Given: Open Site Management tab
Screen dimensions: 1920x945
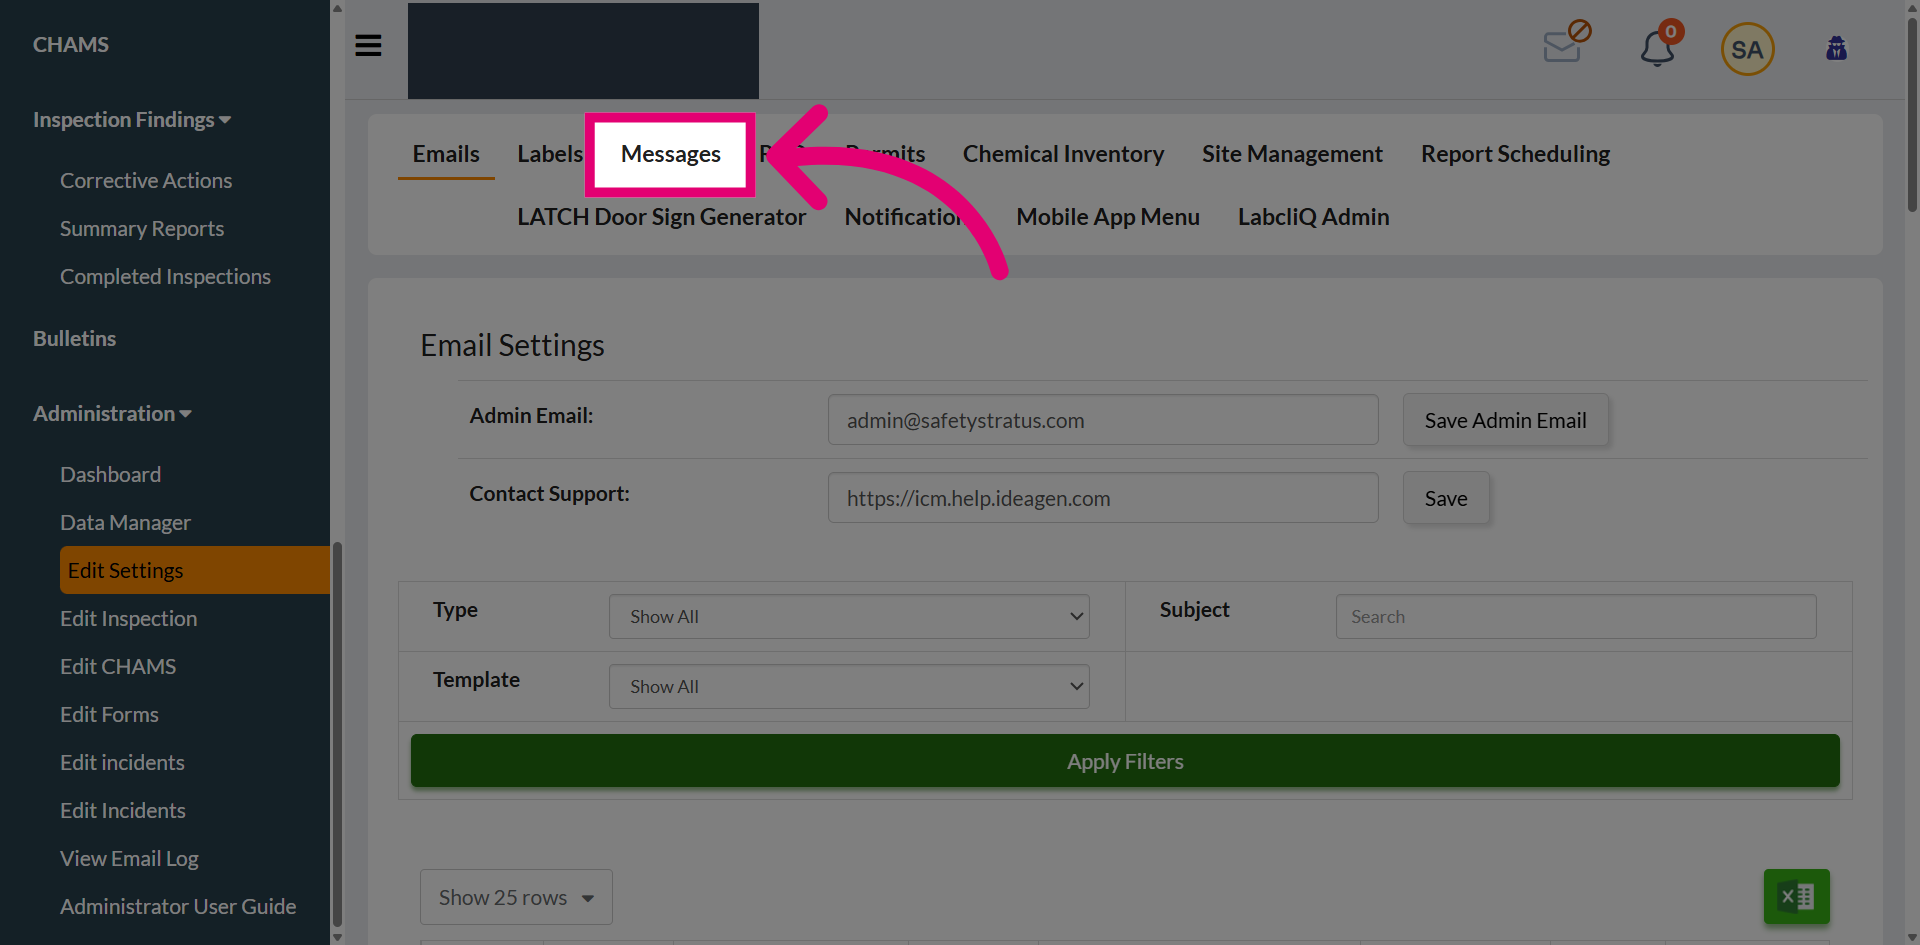Looking at the screenshot, I should pos(1292,154).
